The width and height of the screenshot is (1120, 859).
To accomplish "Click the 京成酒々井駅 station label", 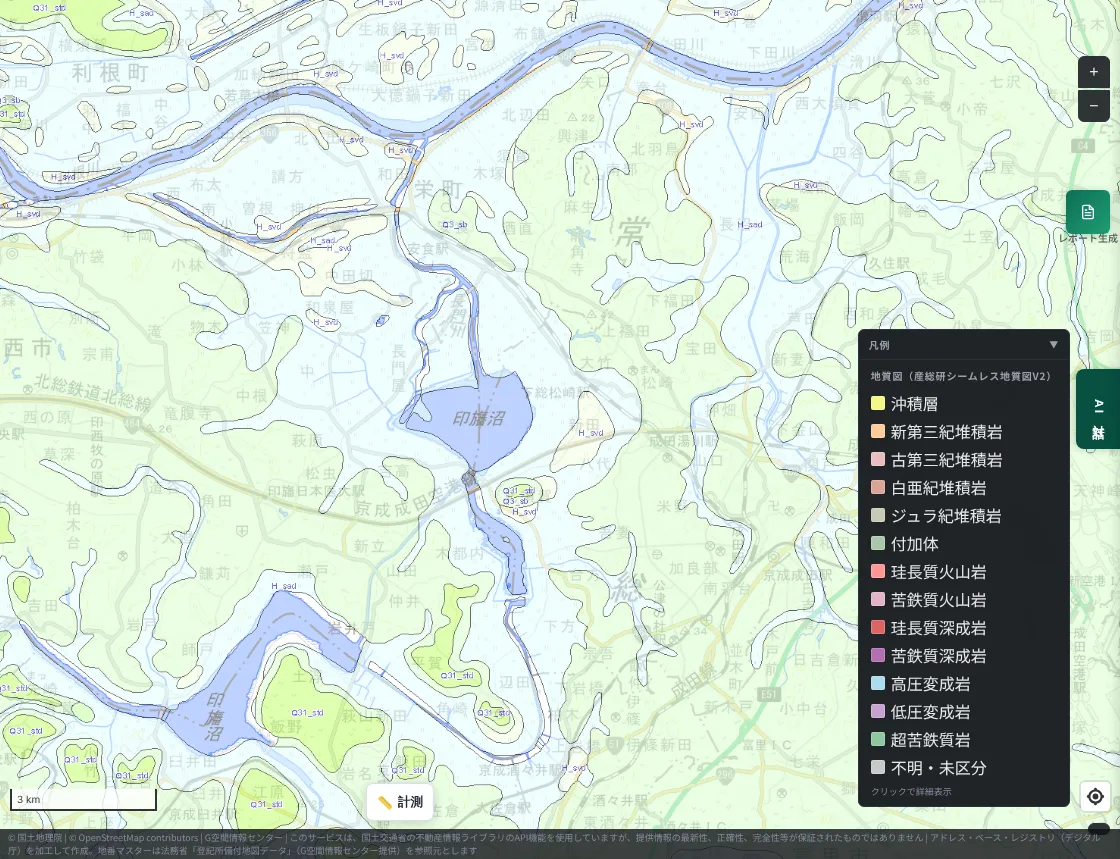I will click(518, 770).
